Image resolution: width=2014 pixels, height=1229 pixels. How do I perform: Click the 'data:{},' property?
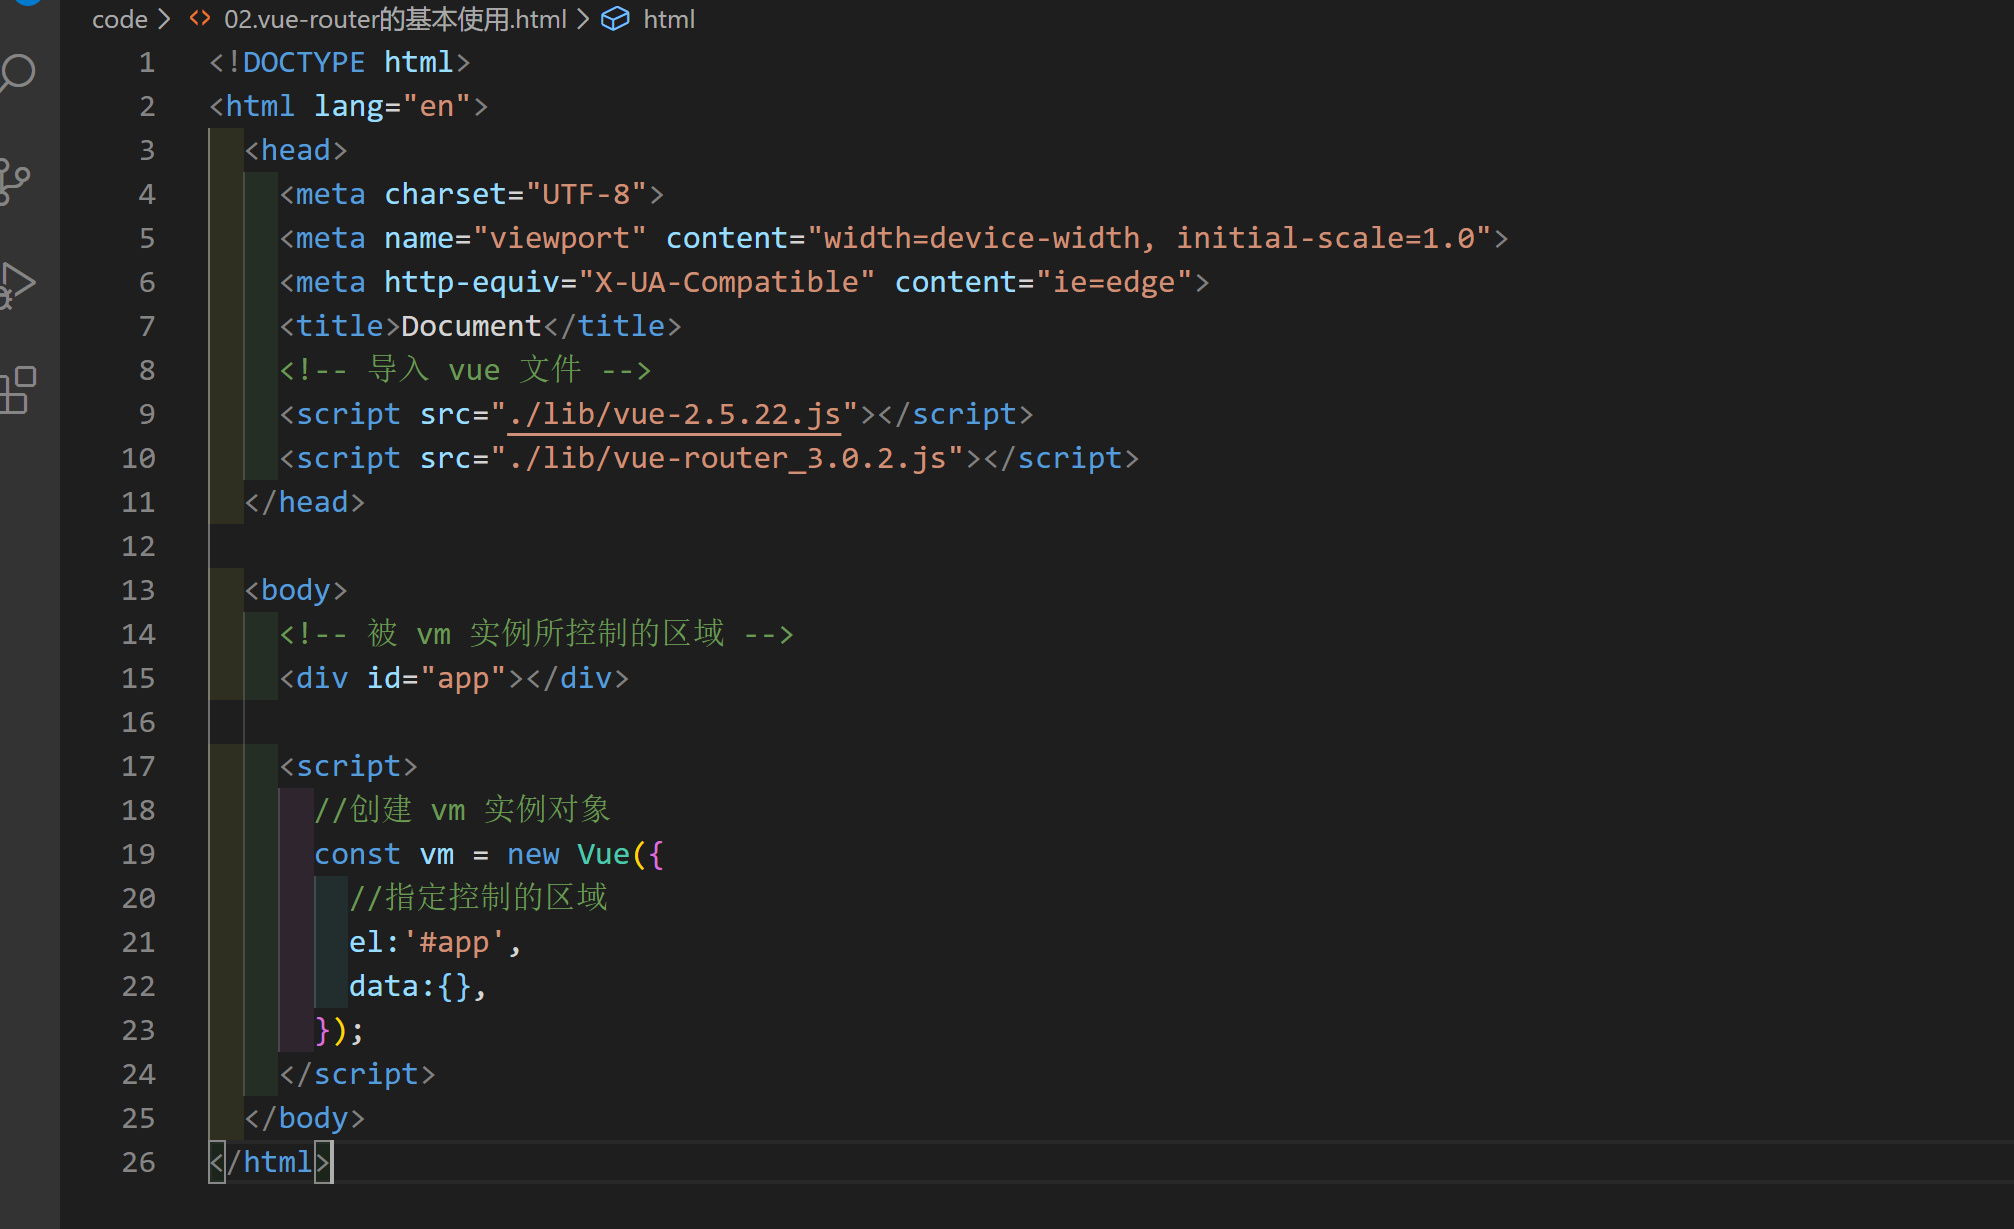(418, 986)
